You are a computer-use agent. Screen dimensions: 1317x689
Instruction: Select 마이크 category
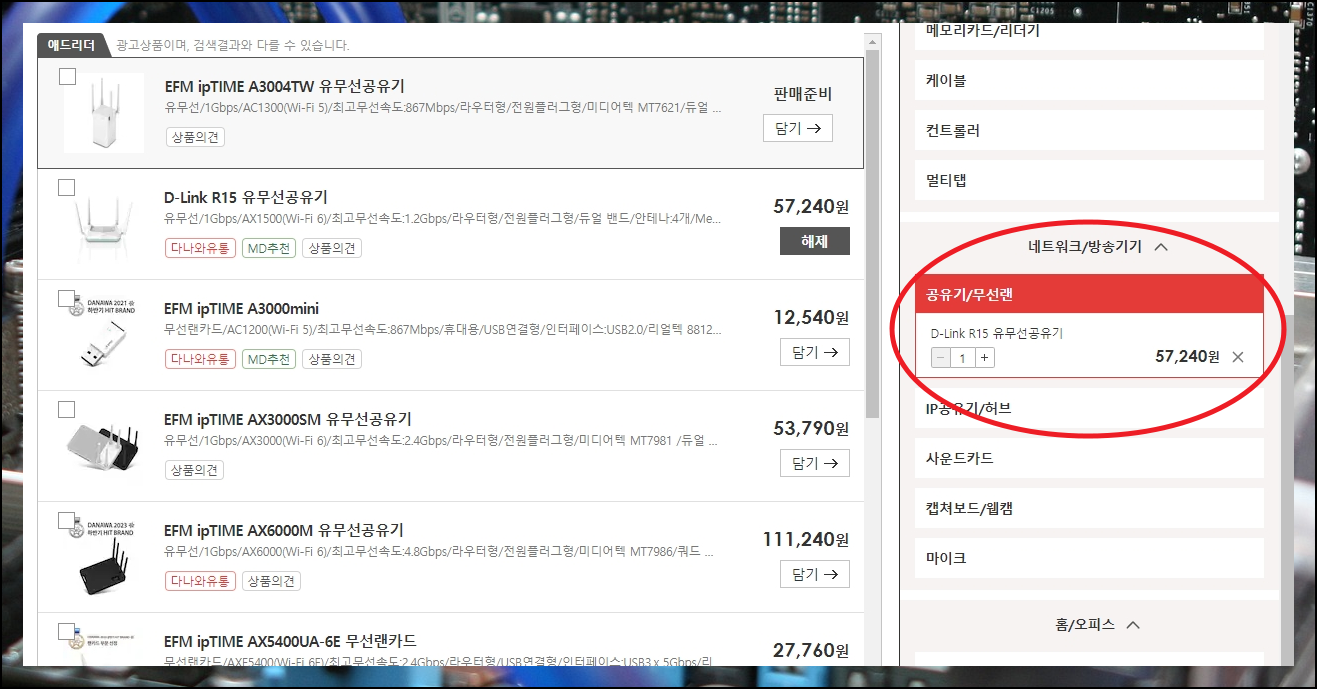[x=1089, y=558]
